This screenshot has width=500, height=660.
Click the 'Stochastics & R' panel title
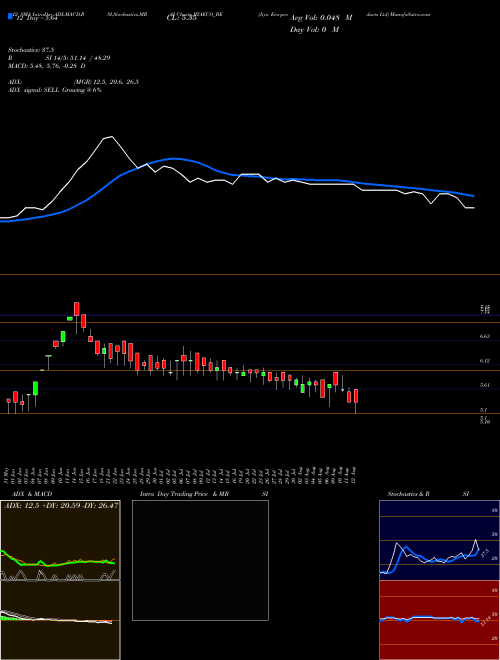(408, 494)
